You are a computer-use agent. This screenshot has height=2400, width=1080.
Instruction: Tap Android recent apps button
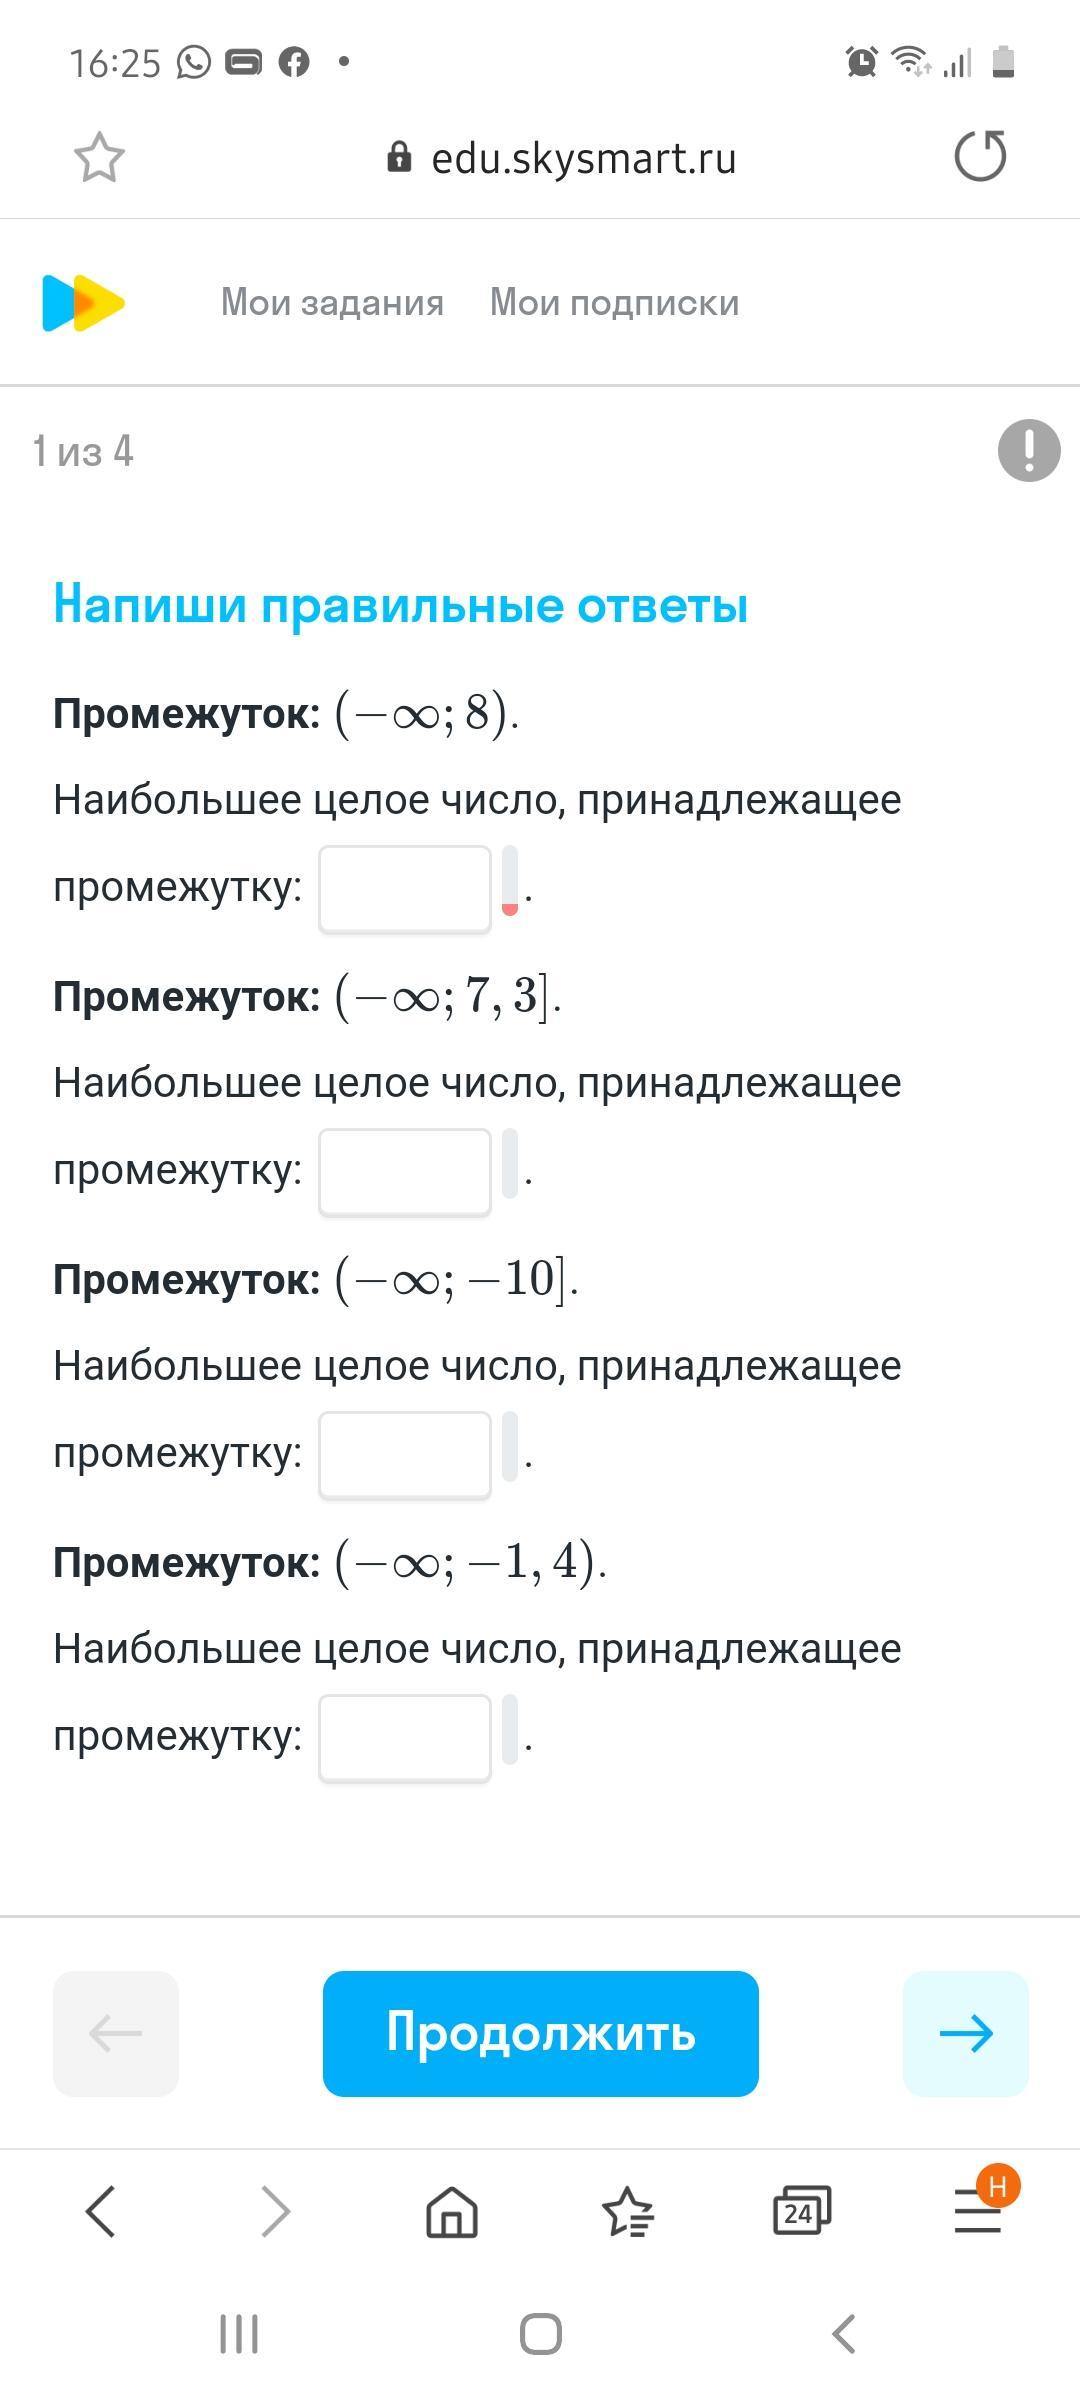239,2334
